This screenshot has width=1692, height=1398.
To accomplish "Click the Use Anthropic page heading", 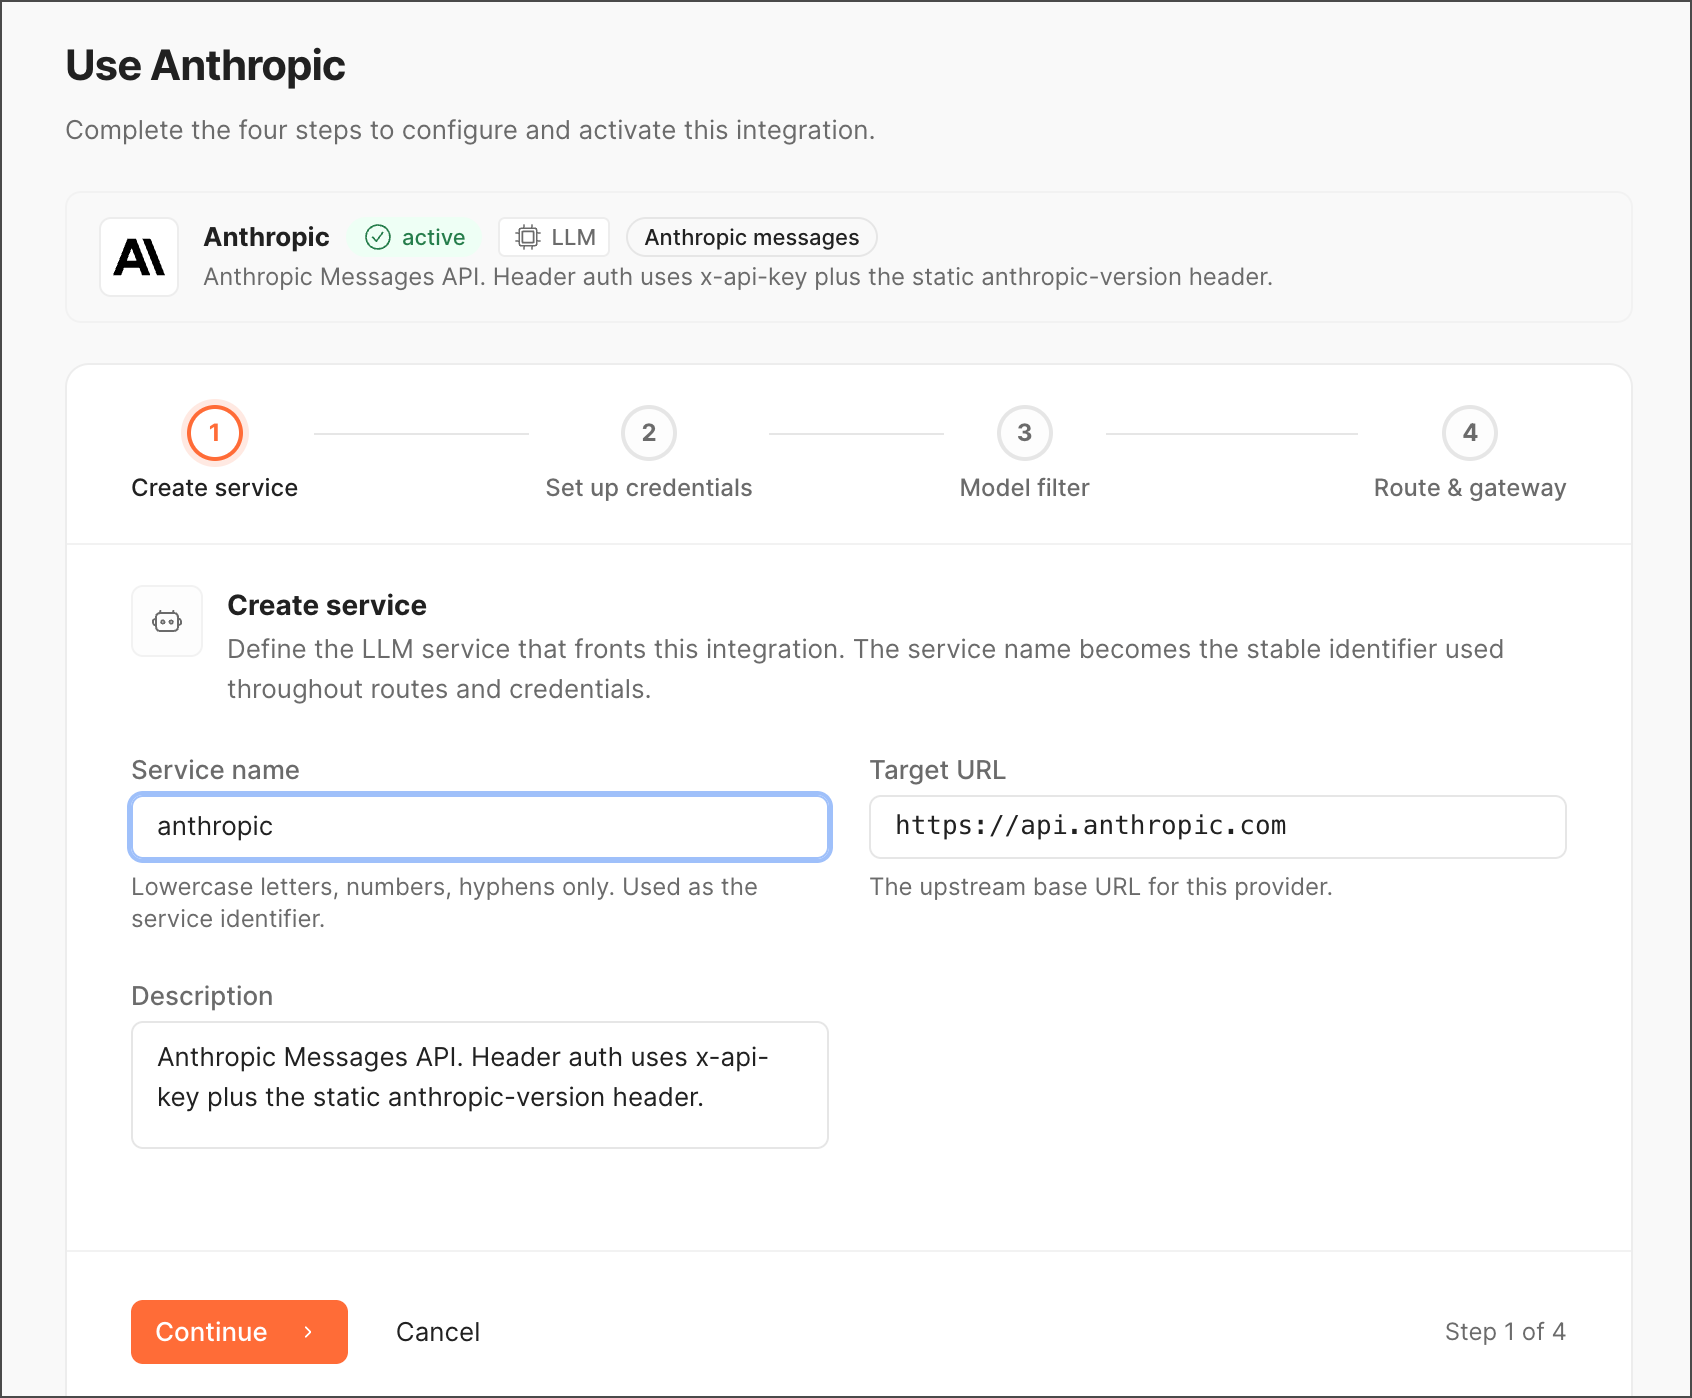I will [x=205, y=66].
